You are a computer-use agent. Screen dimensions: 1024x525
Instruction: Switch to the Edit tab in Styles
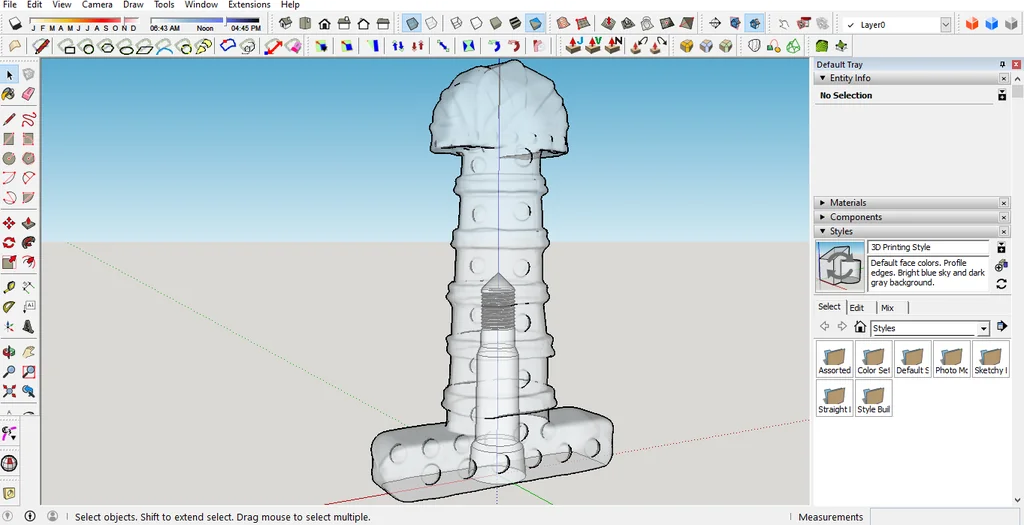pyautogui.click(x=857, y=308)
